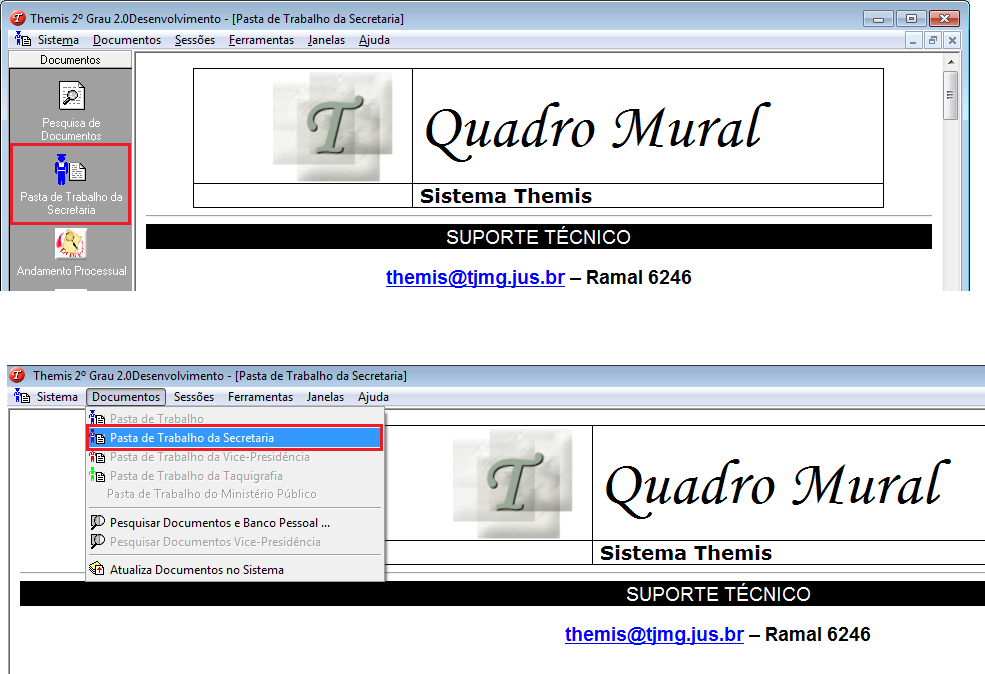
Task: Click Ramal 6246 text in top window
Action: point(638,277)
